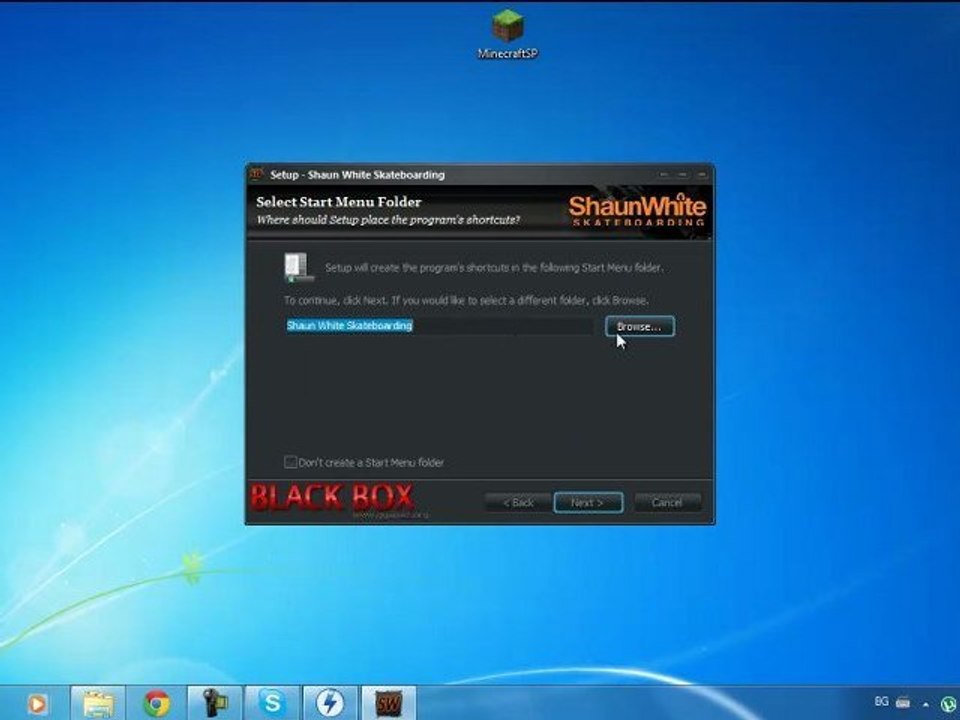Open Windows Explorer folder icon in the taskbar
This screenshot has height=720, width=960.
tap(98, 703)
